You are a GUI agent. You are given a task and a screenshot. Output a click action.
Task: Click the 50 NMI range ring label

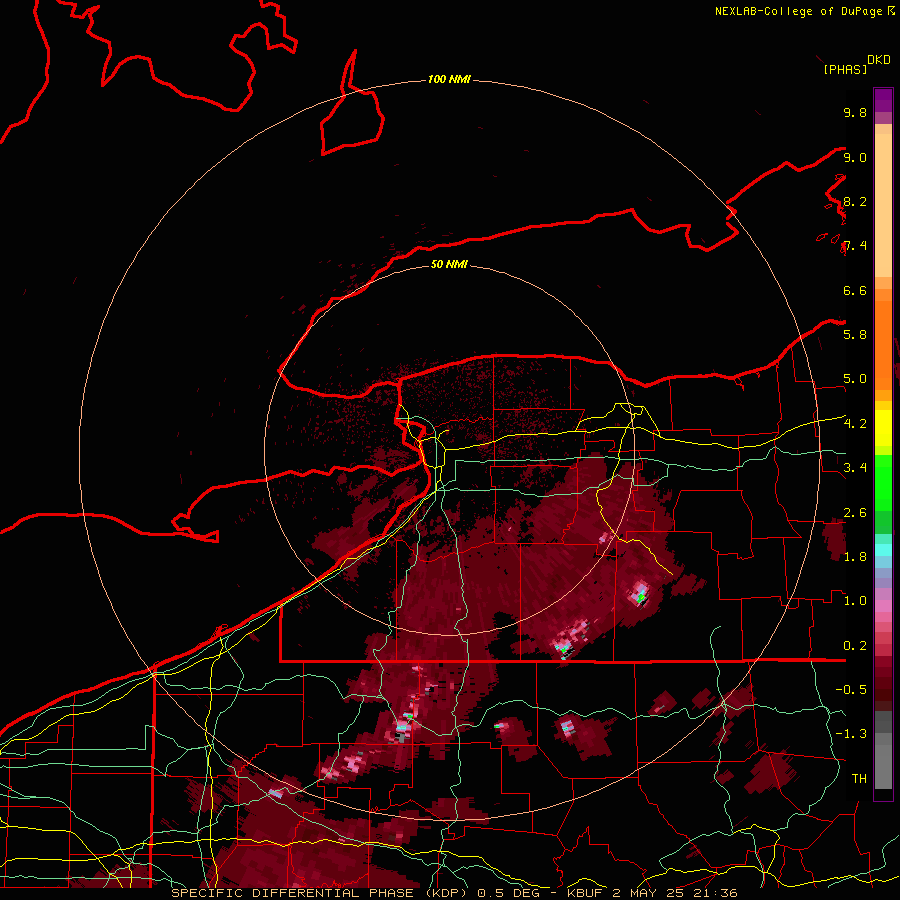449,264
